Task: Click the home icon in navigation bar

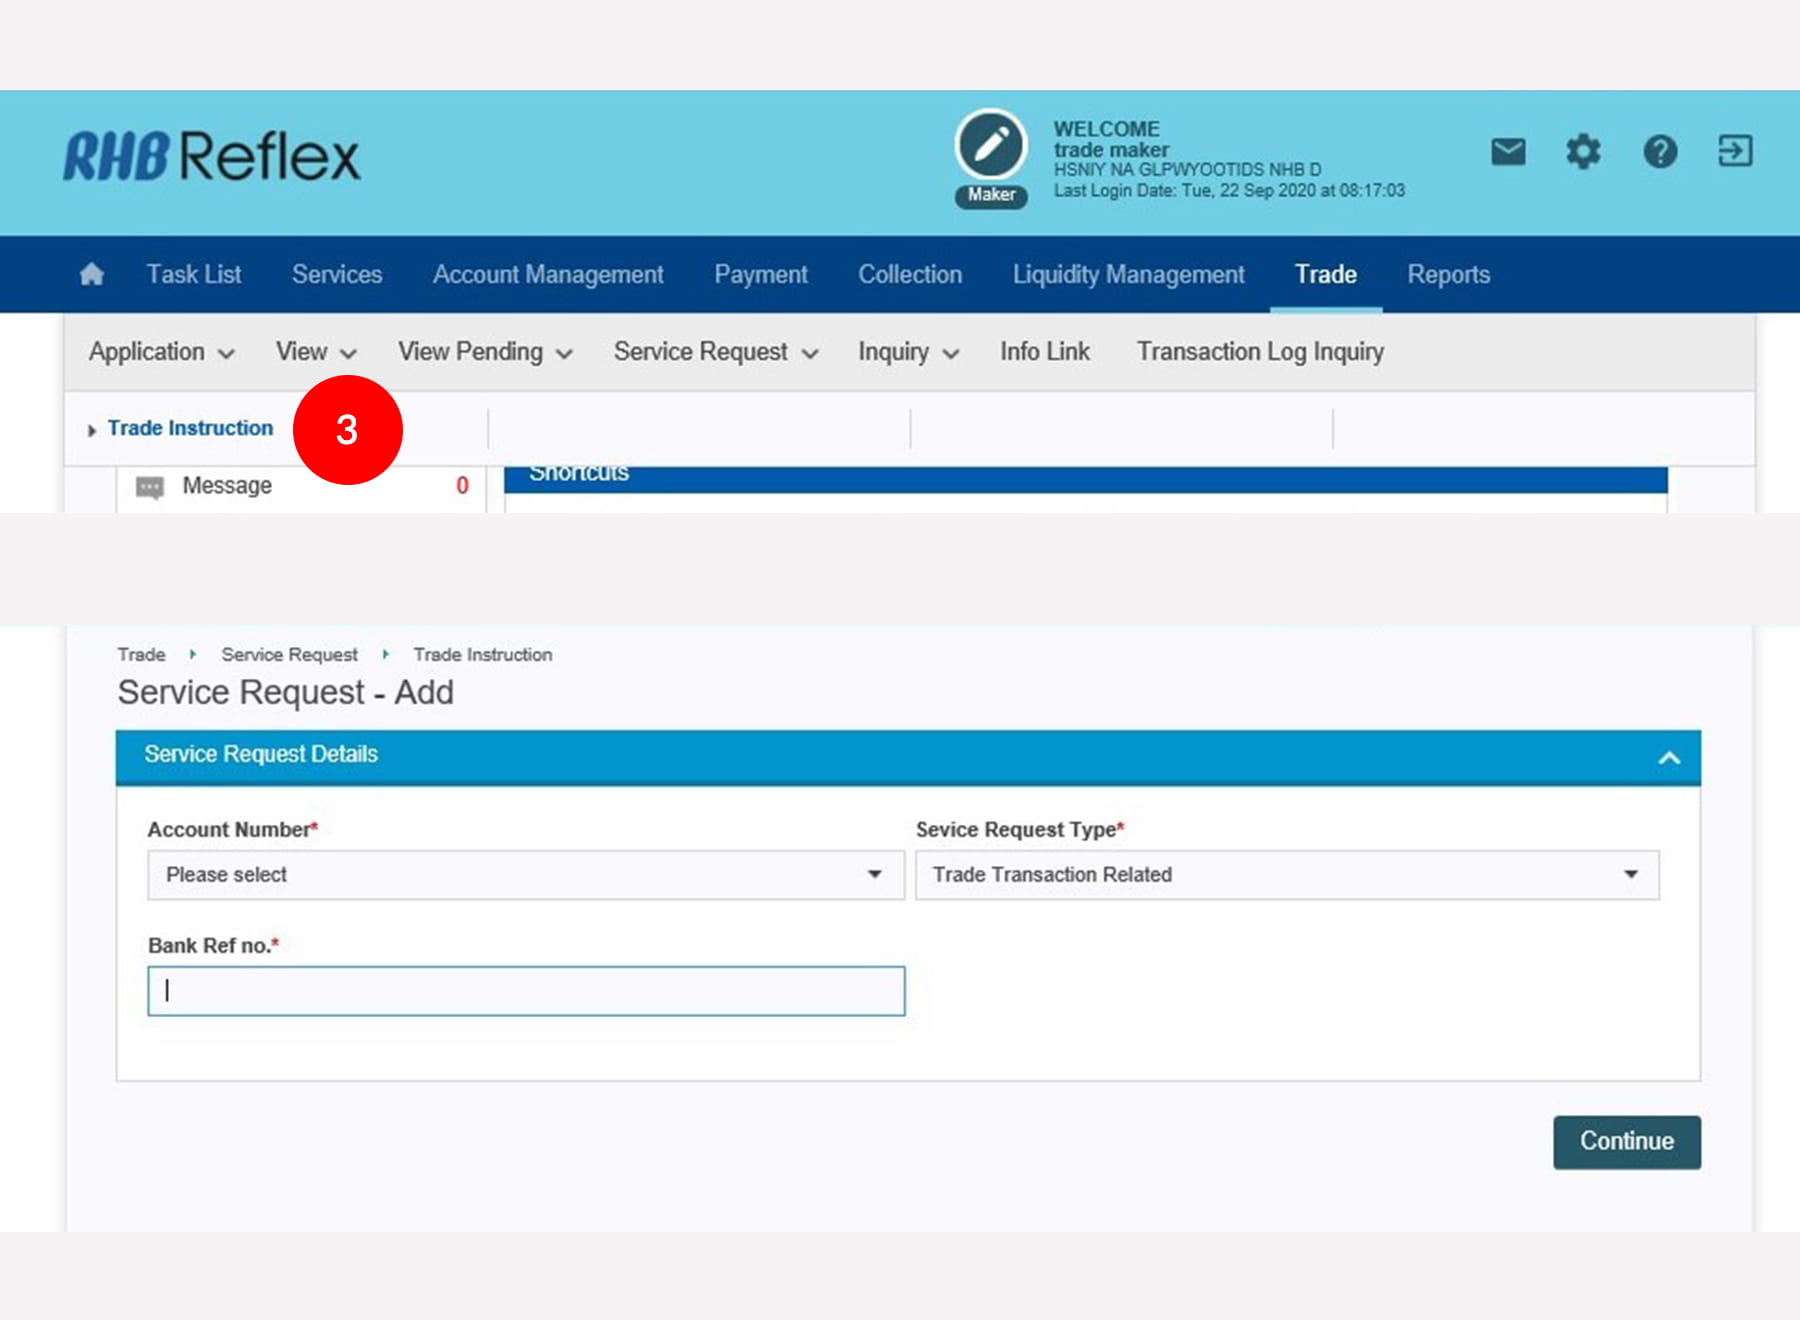Action: [x=92, y=274]
